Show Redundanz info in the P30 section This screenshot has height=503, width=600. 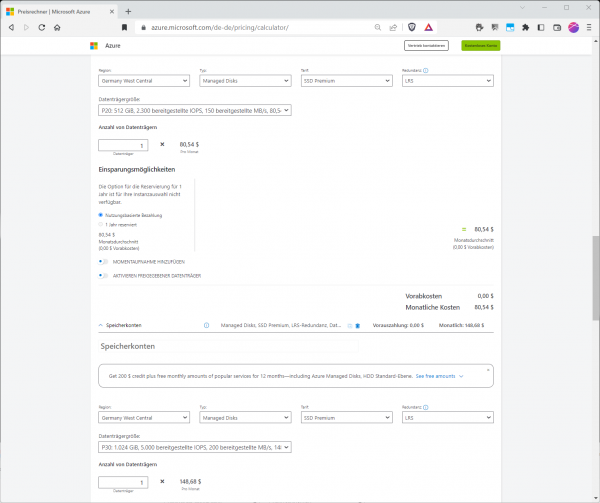point(426,407)
